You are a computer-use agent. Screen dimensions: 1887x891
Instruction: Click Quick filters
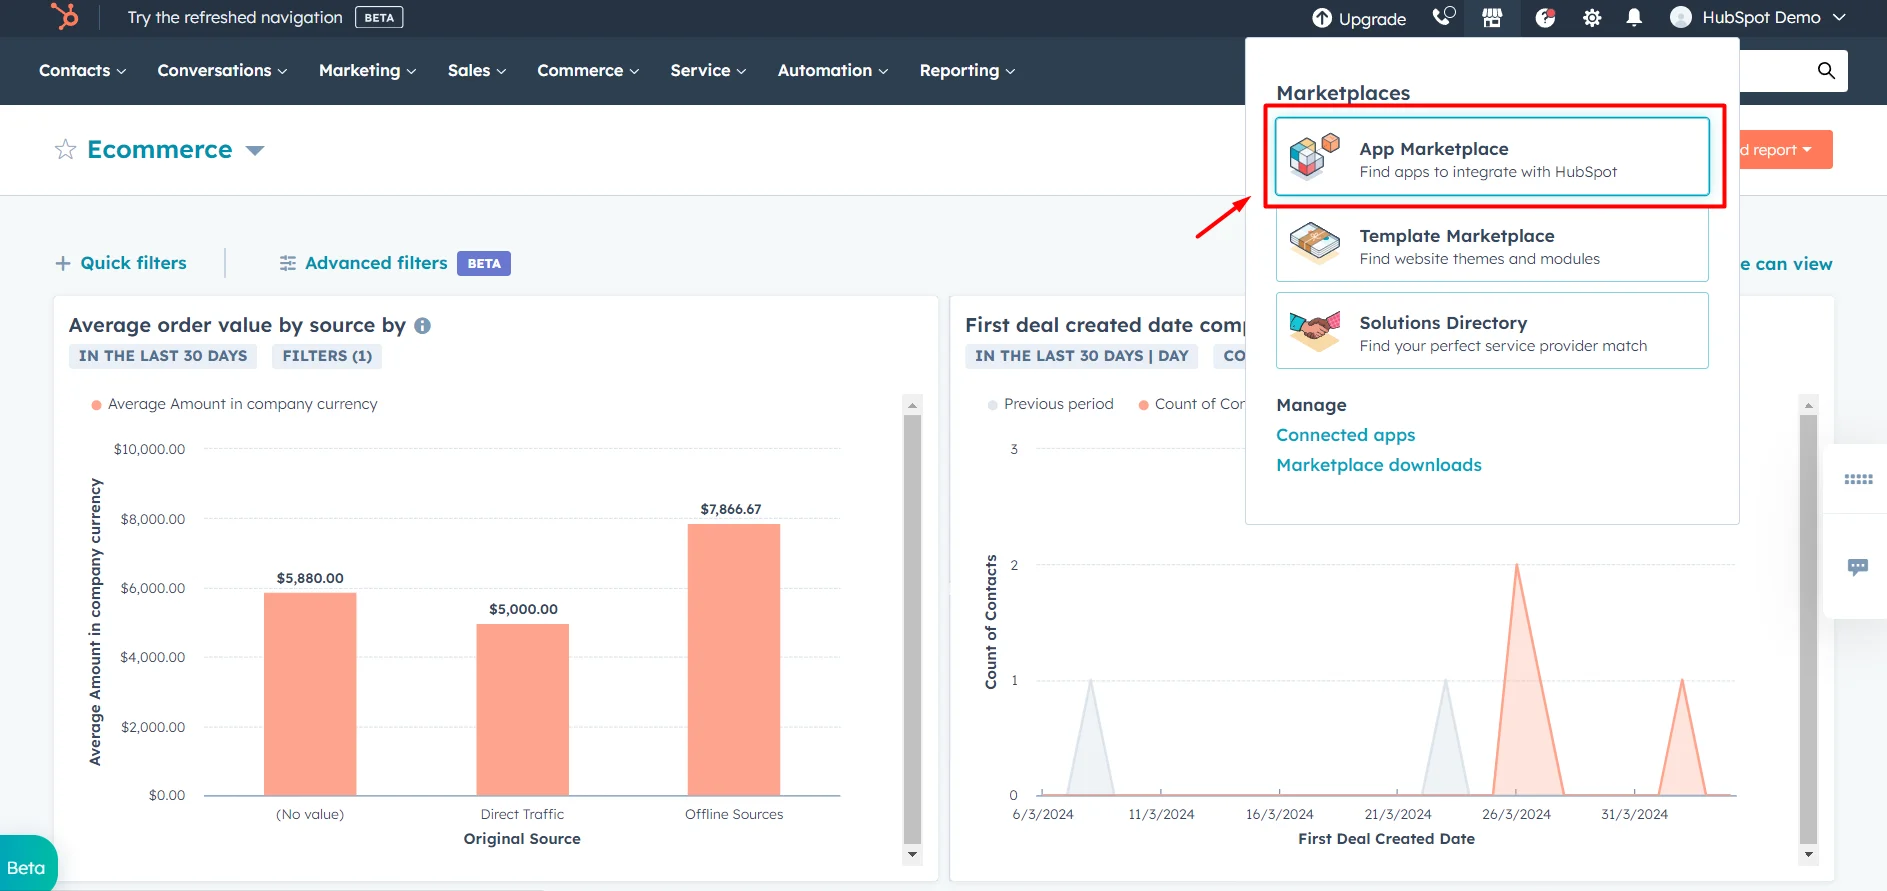[133, 263]
